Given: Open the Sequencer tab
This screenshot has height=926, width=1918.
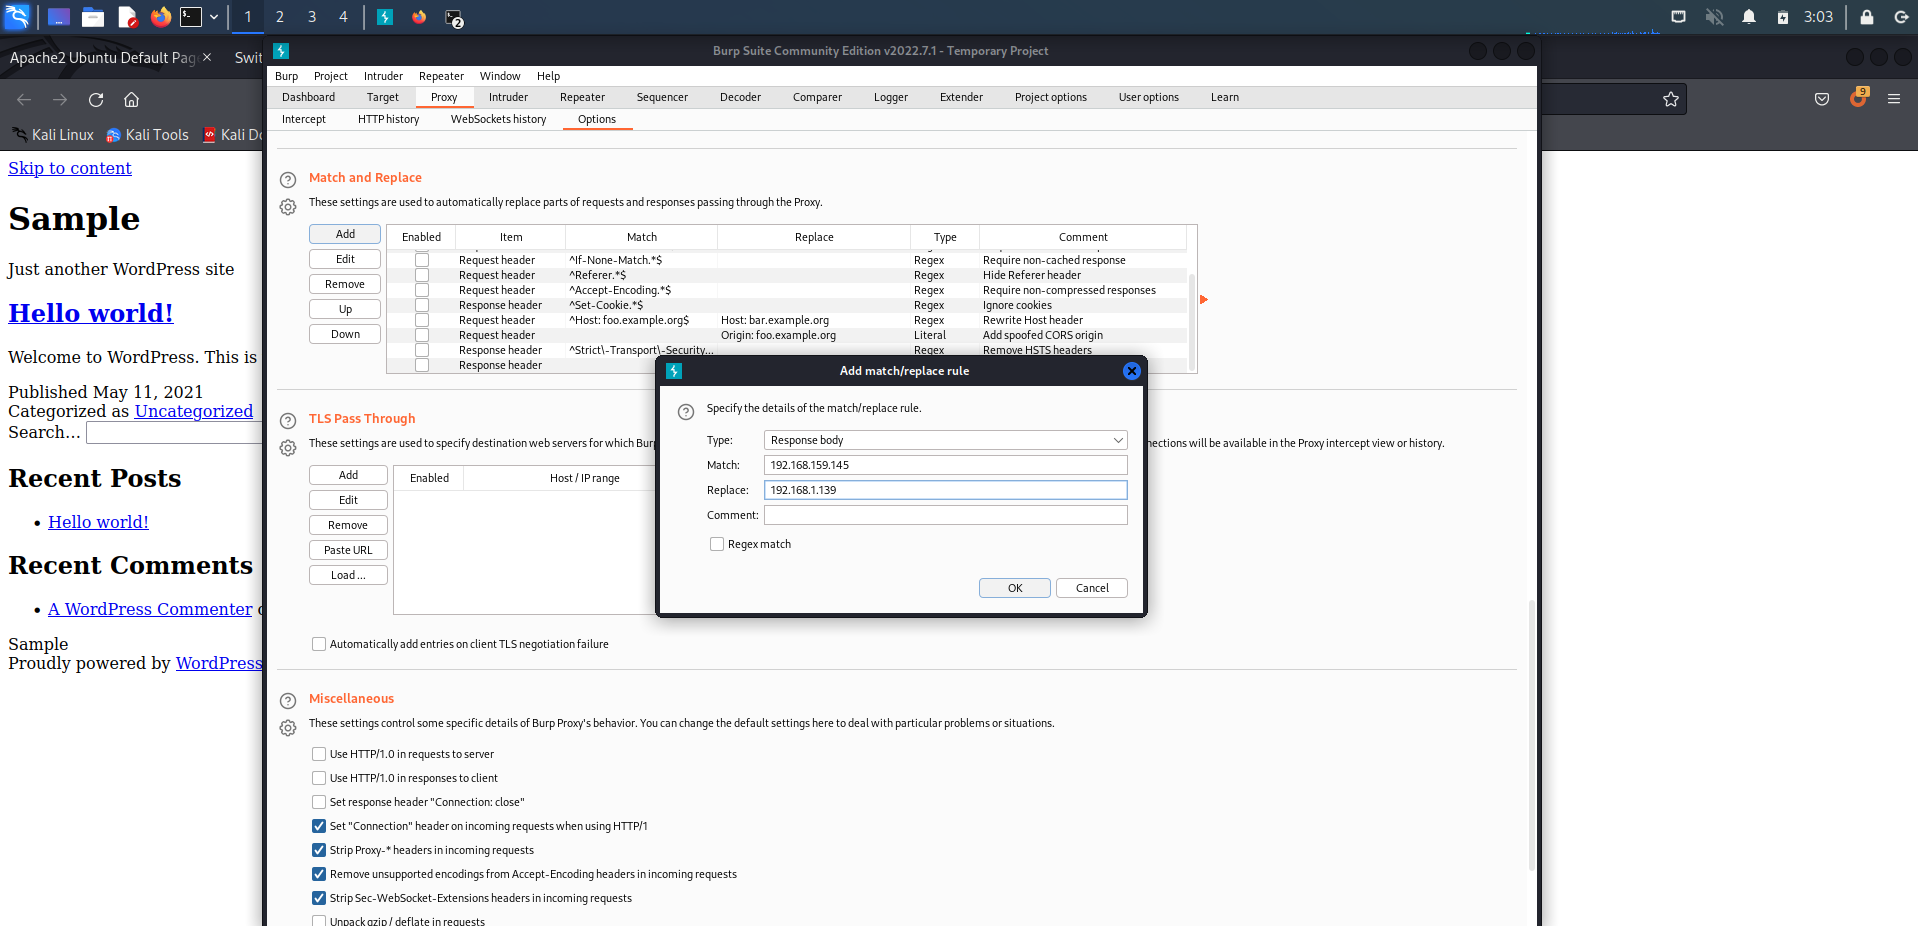Looking at the screenshot, I should [x=662, y=97].
